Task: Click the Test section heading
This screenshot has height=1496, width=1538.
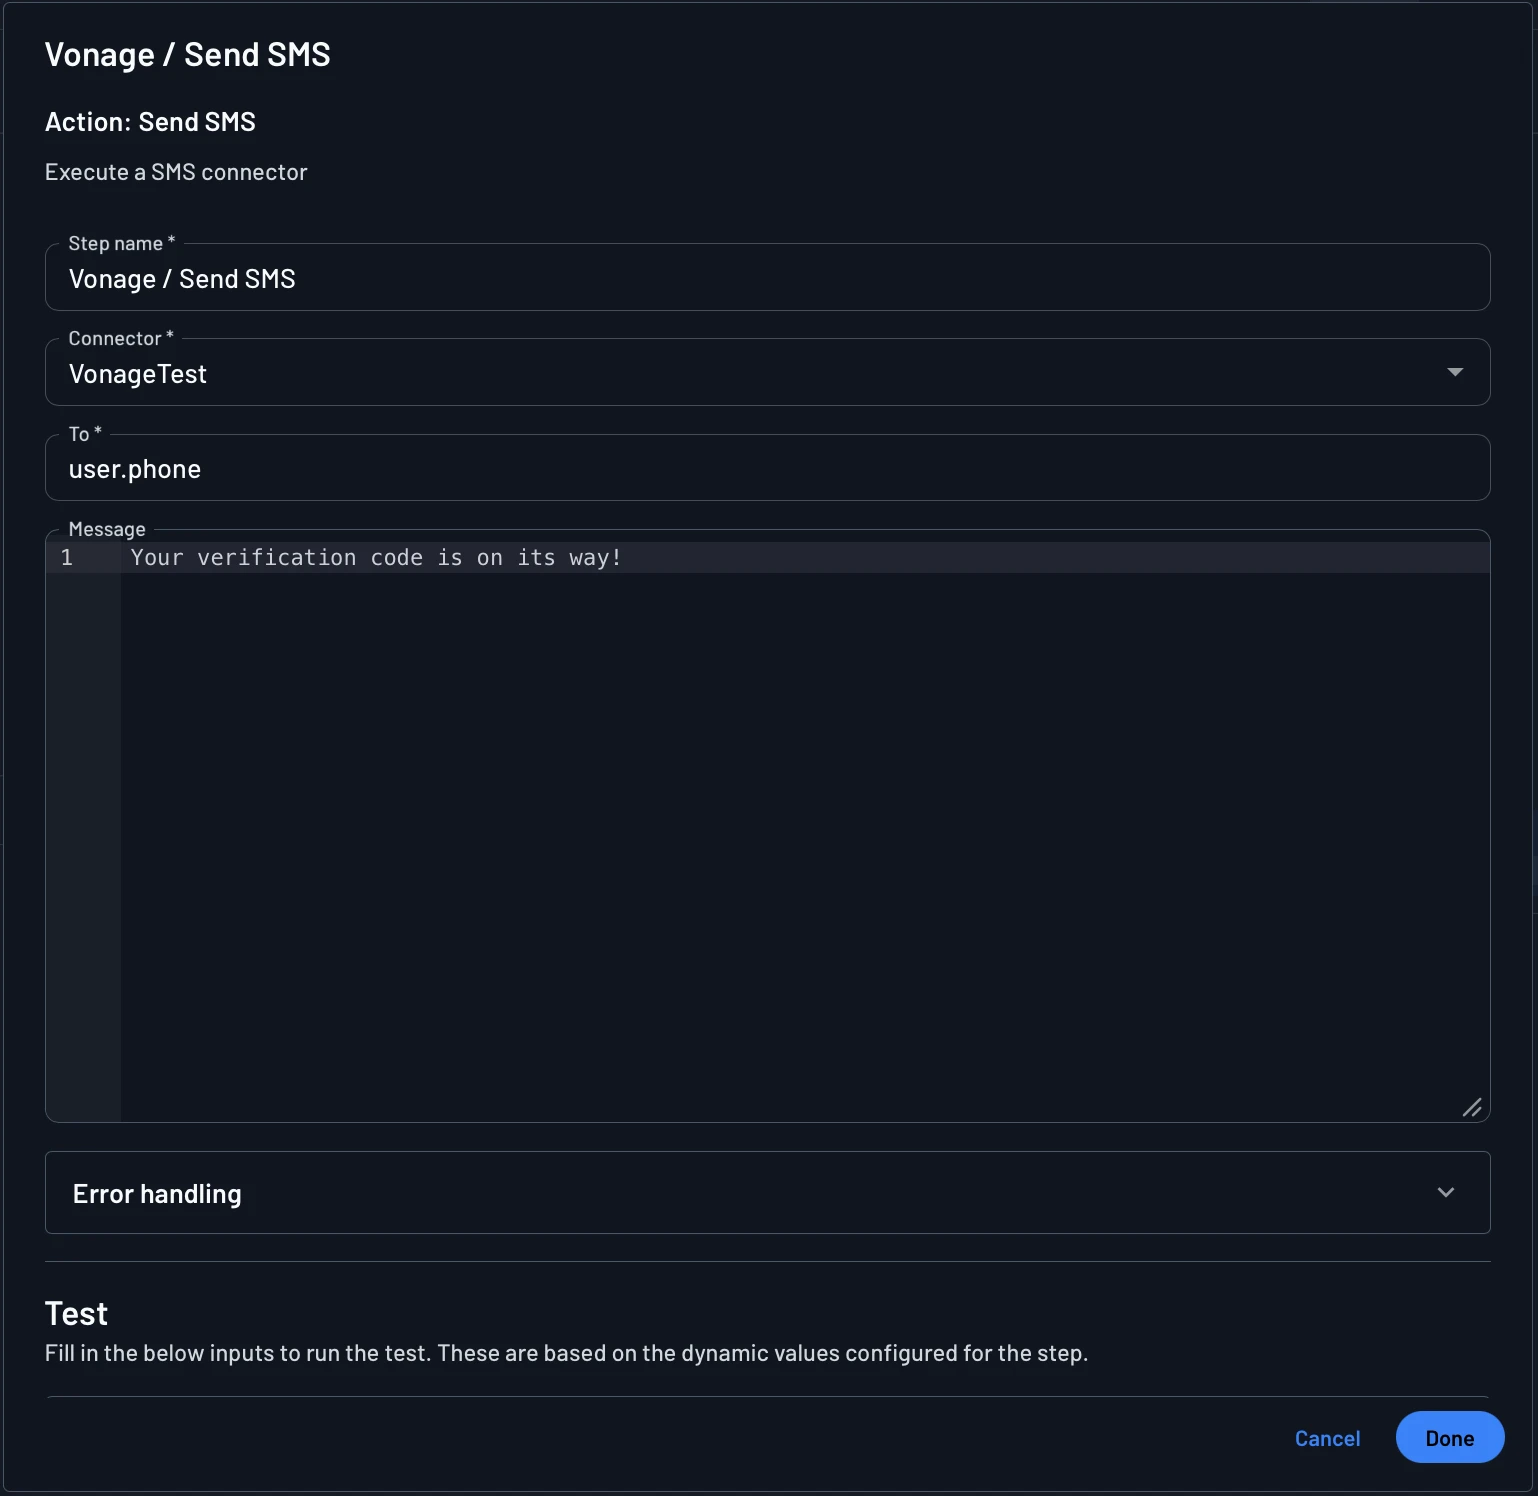Action: tap(76, 1314)
